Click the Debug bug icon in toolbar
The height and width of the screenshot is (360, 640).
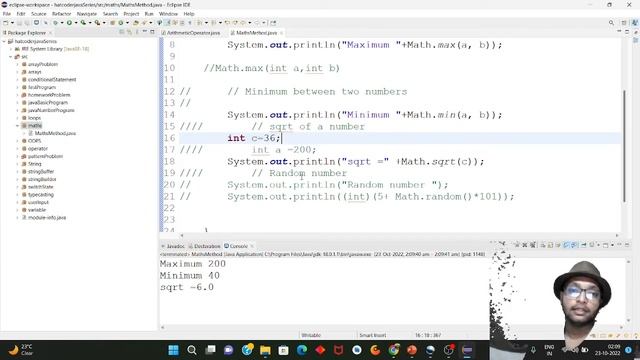point(56,23)
